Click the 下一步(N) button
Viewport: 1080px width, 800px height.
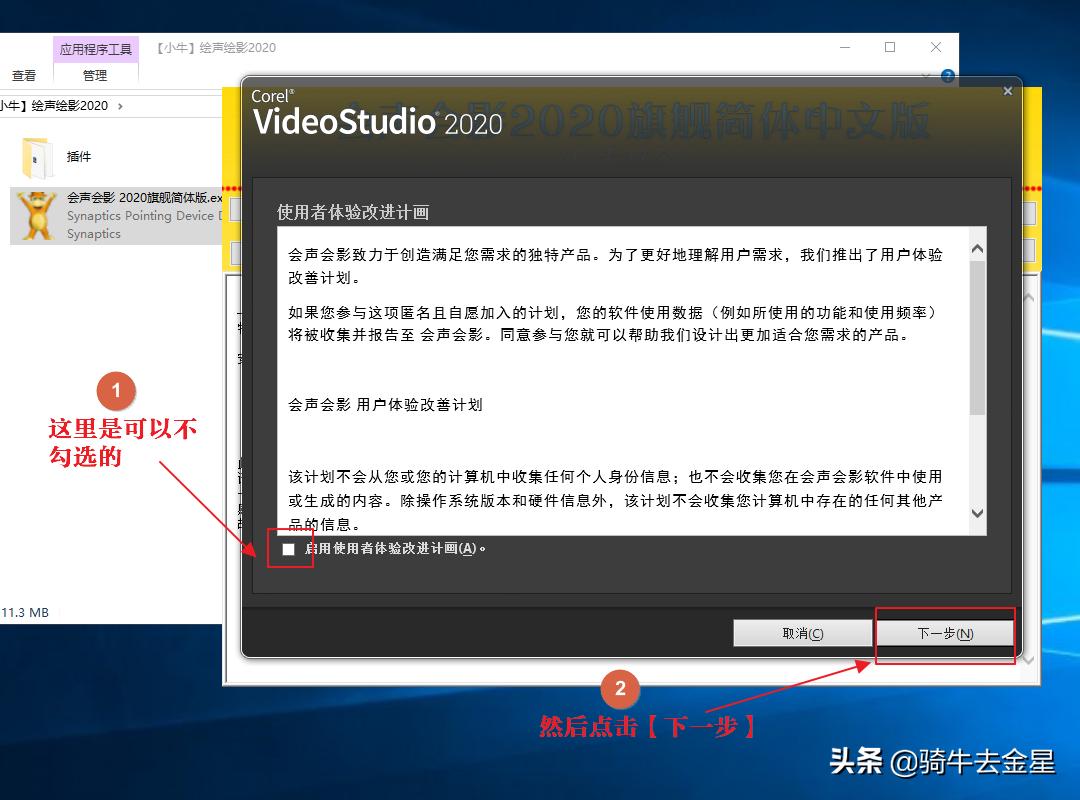(945, 633)
